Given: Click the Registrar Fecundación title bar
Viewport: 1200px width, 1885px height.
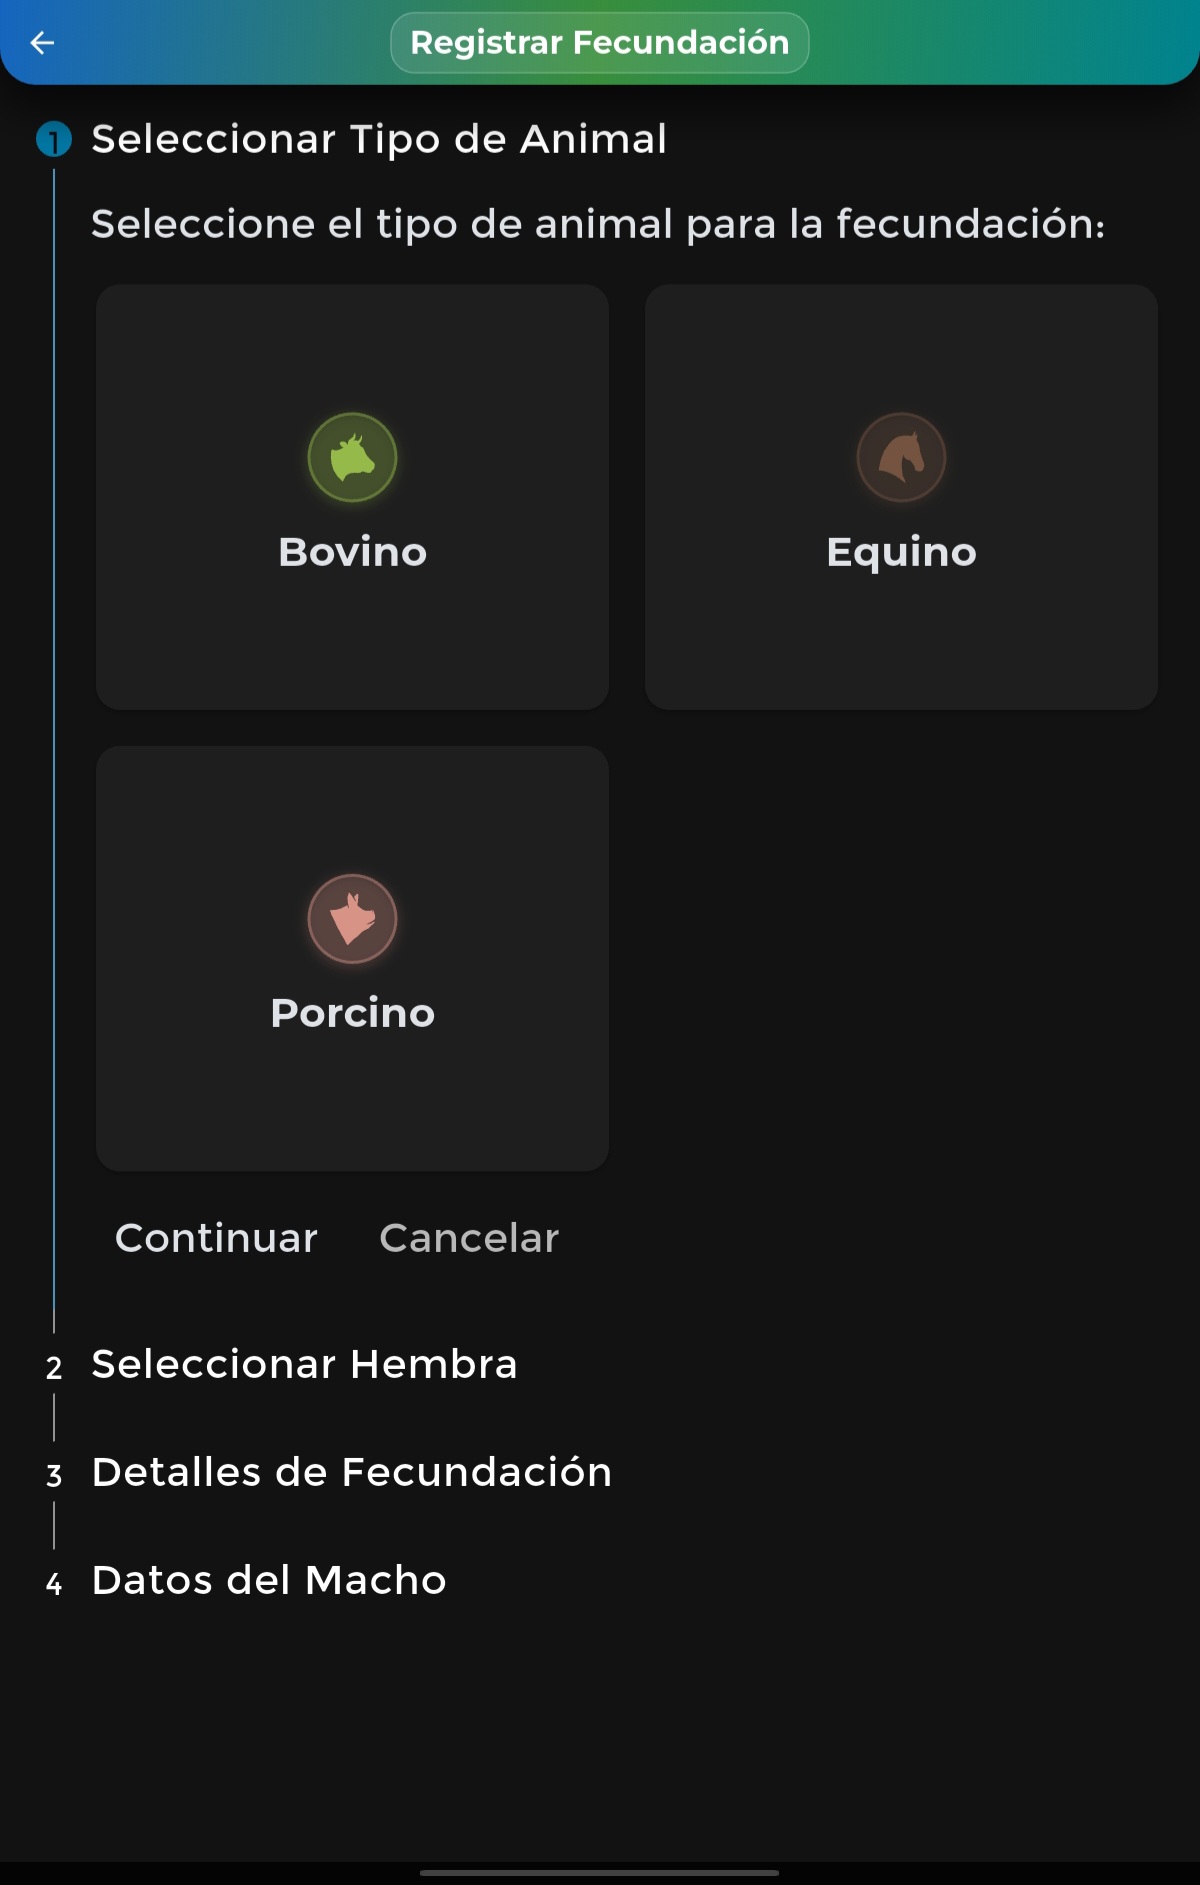Looking at the screenshot, I should (x=599, y=42).
